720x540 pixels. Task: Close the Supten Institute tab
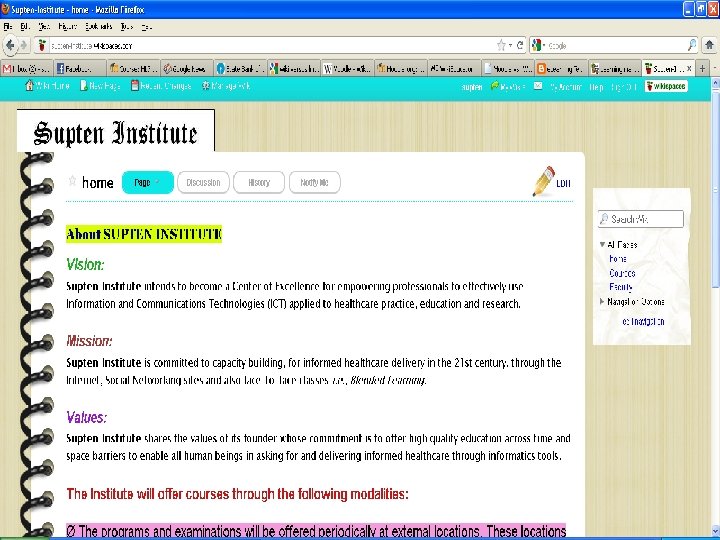(x=689, y=68)
